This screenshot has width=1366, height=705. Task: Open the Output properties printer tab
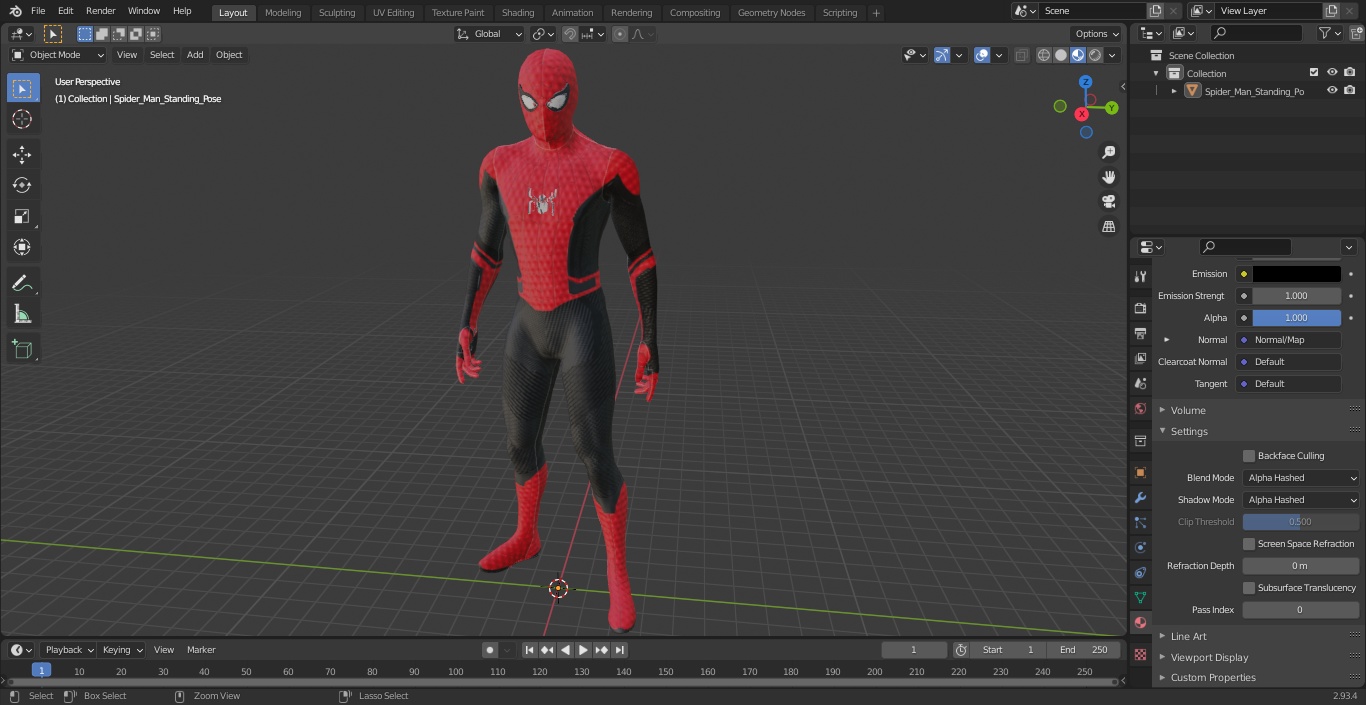click(x=1140, y=333)
